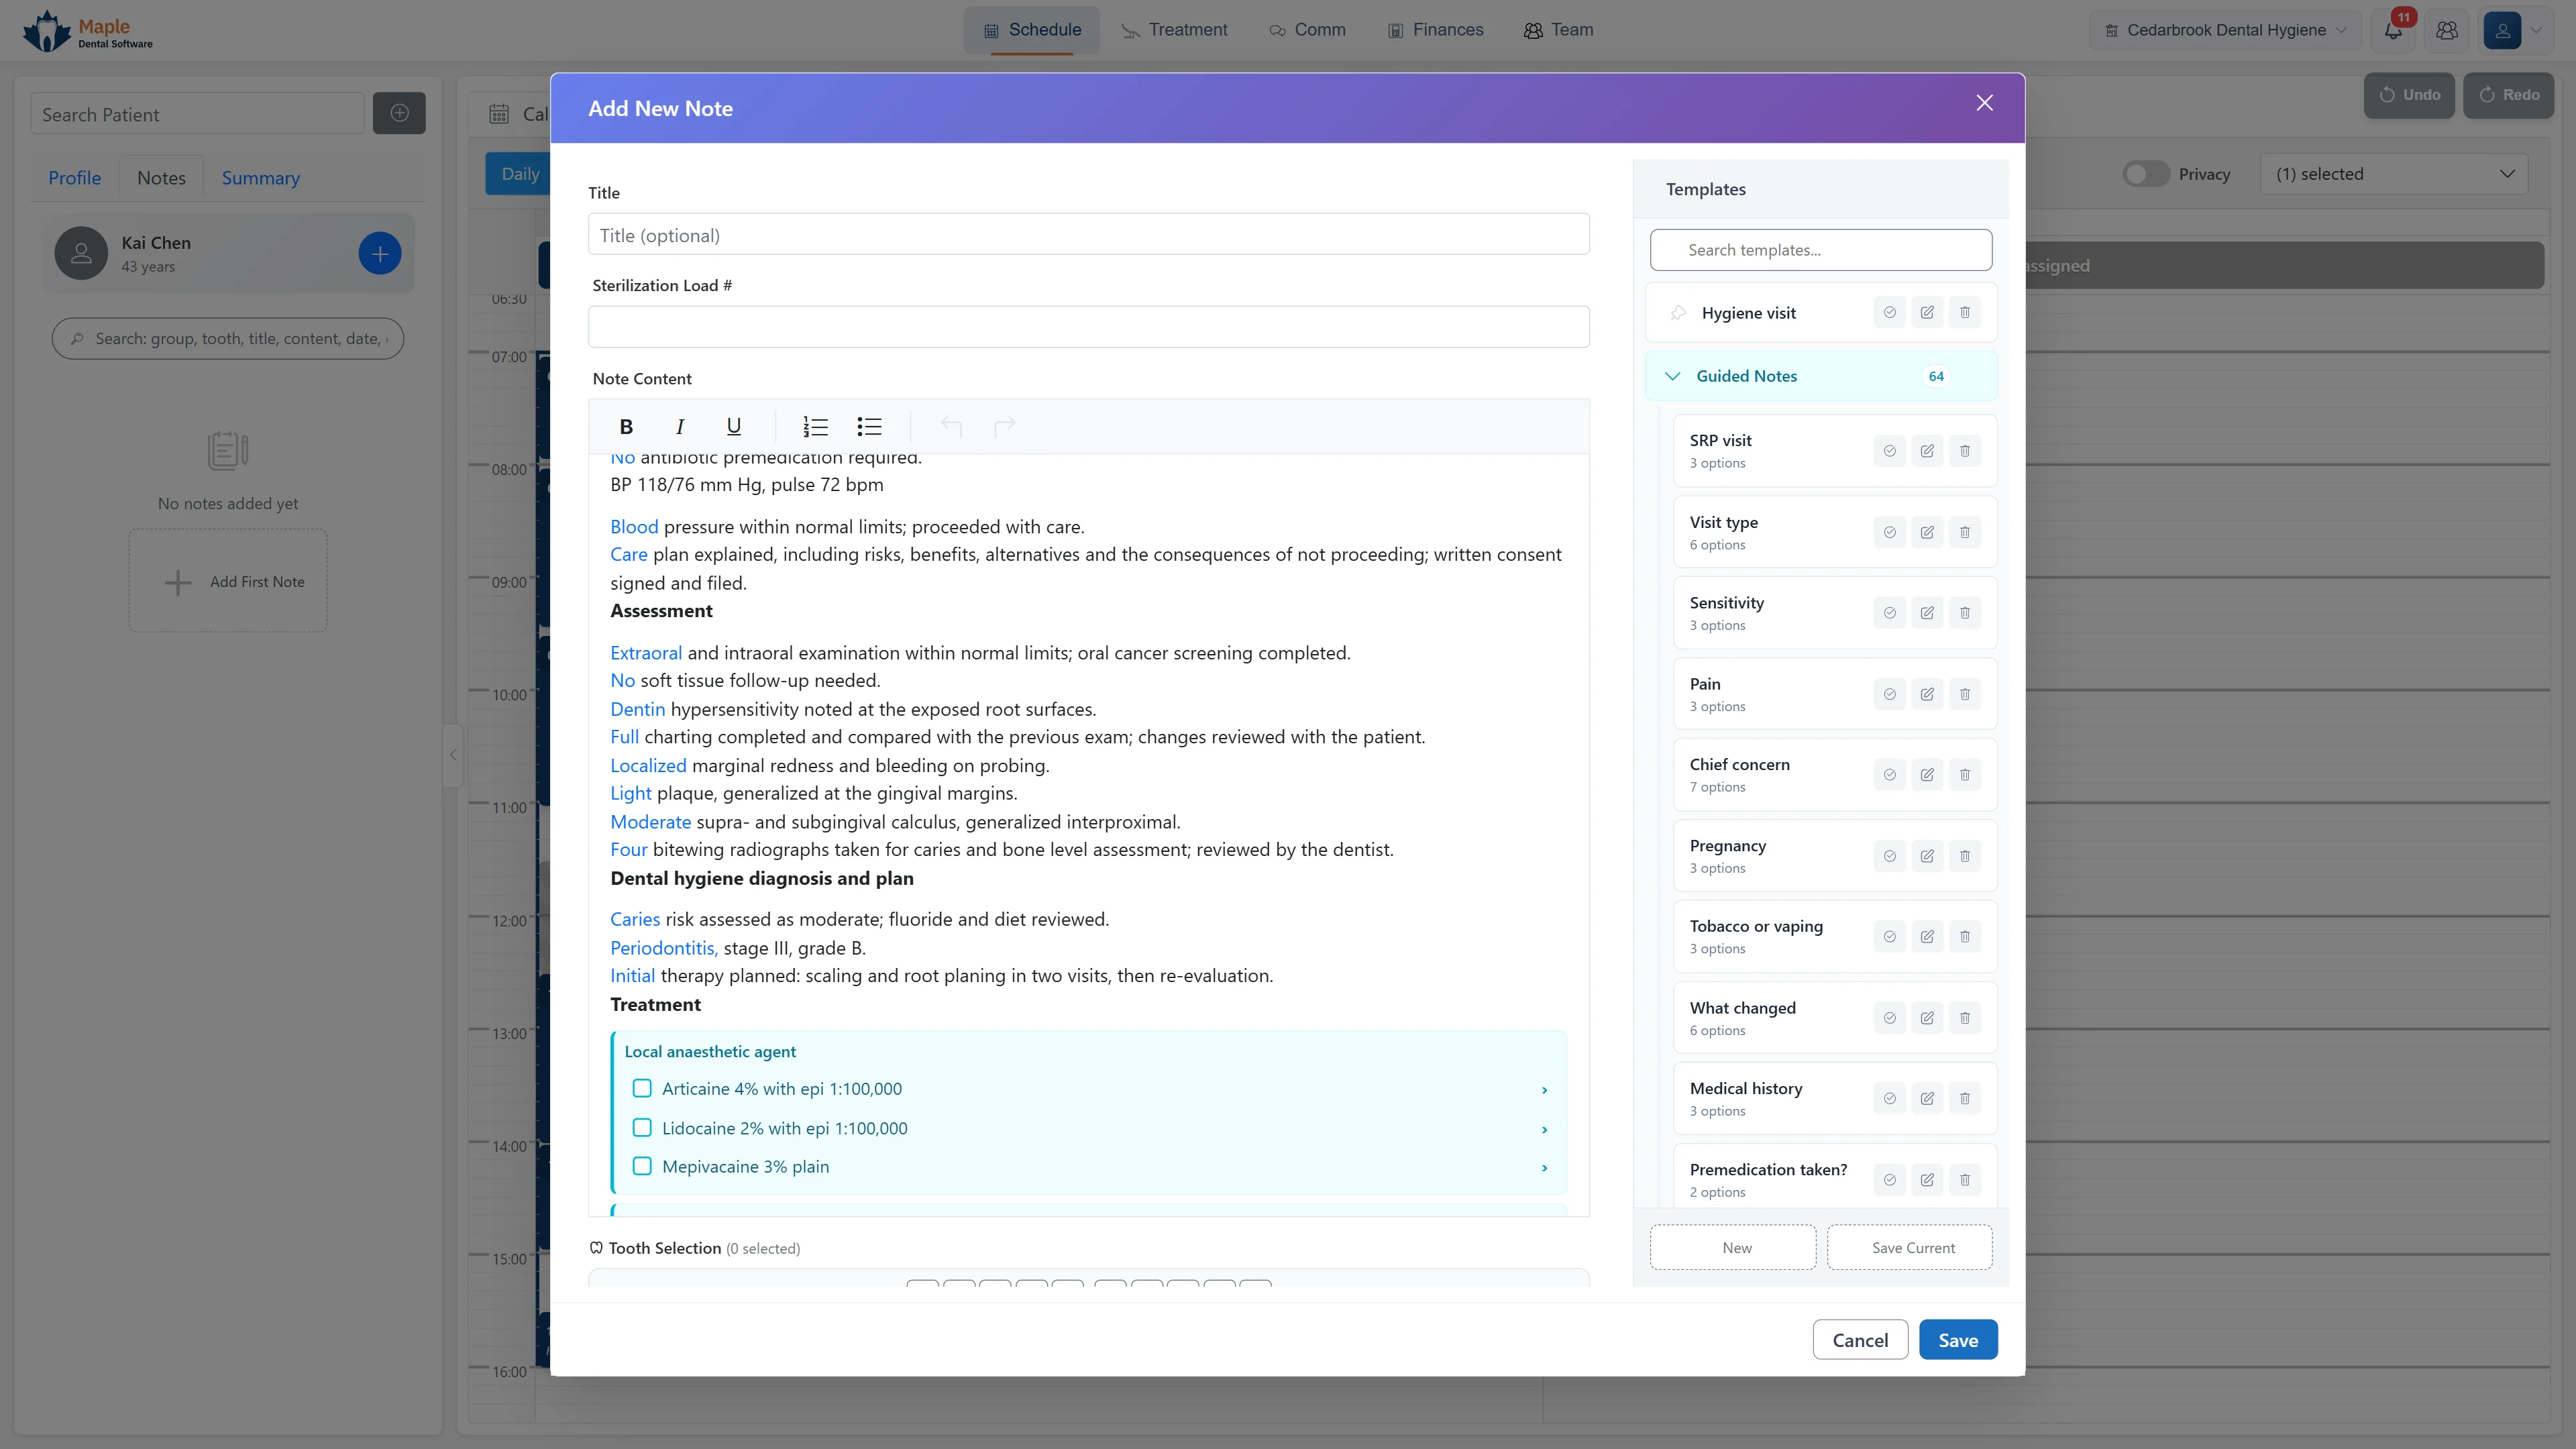Edit the SRP visit template

[x=1927, y=451]
